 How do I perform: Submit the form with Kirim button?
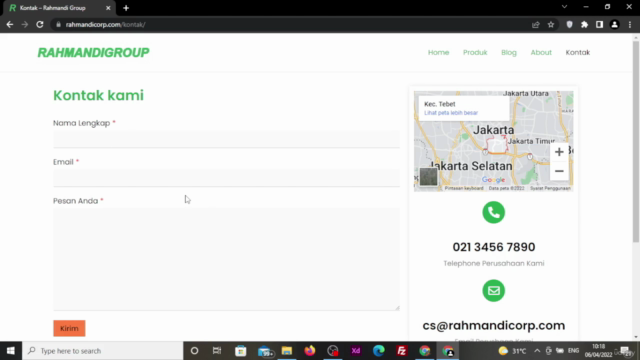69,328
